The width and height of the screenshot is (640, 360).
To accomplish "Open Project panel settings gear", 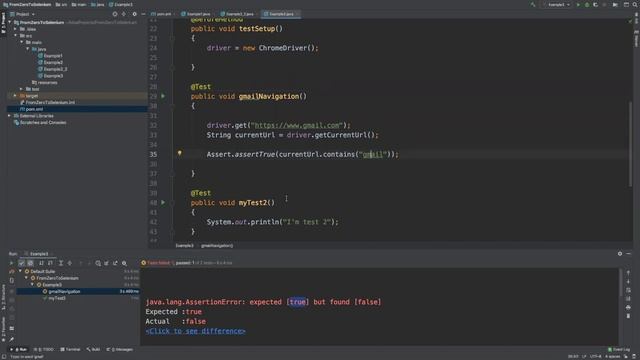I will [134, 14].
